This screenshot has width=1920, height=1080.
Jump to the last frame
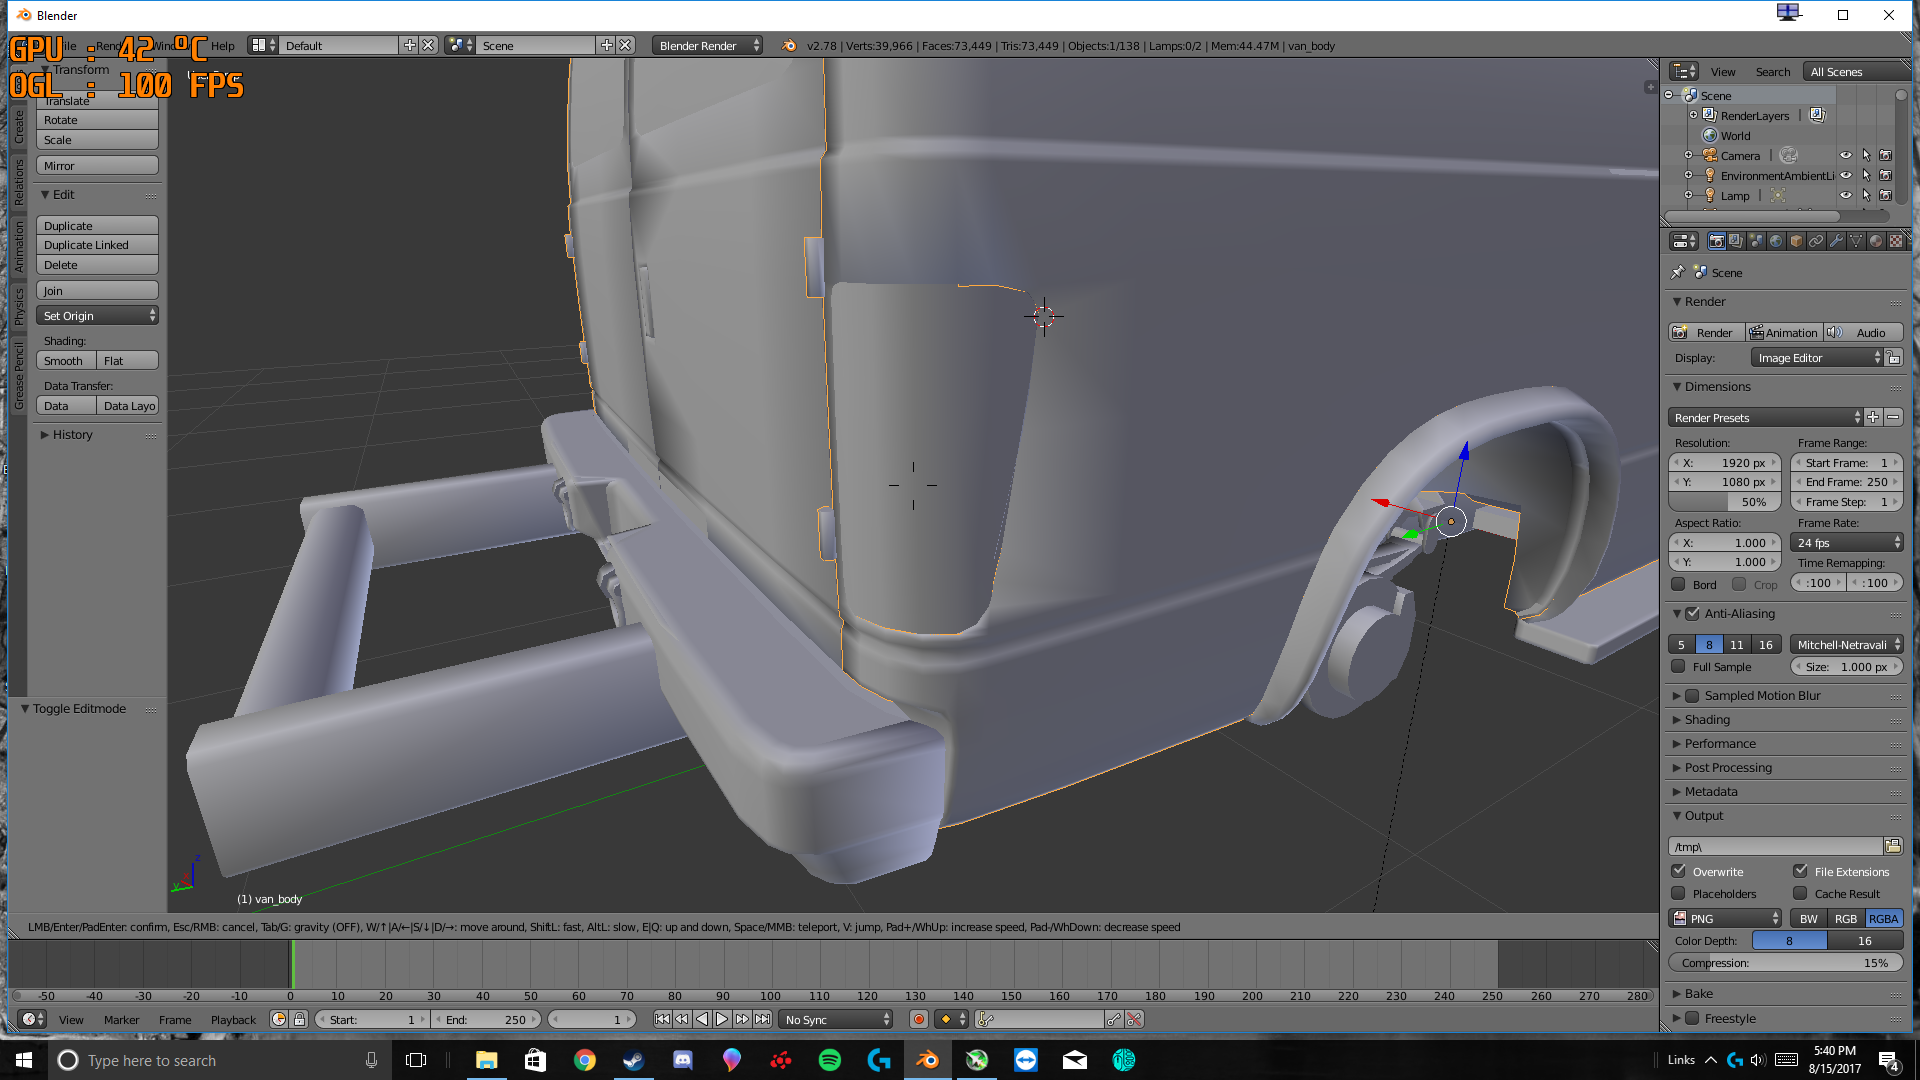(x=762, y=1019)
